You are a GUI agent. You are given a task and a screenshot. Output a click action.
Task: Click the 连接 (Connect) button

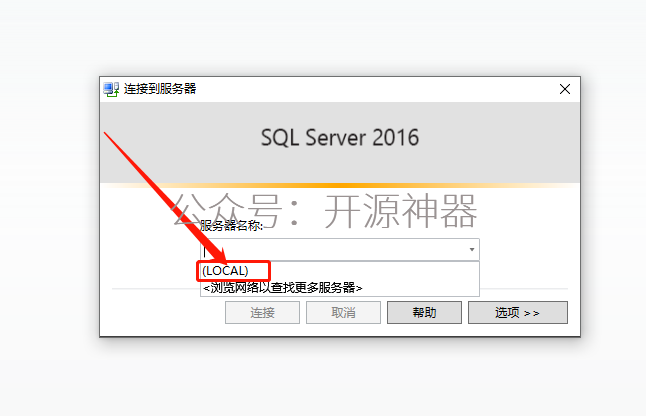tap(262, 313)
